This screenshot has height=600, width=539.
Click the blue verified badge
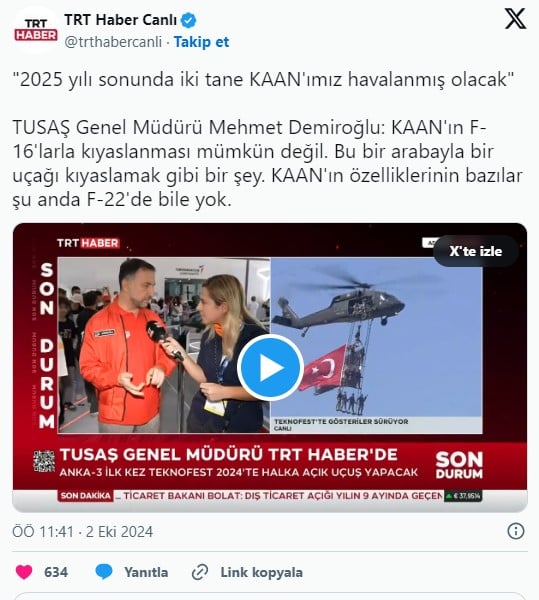[x=188, y=20]
